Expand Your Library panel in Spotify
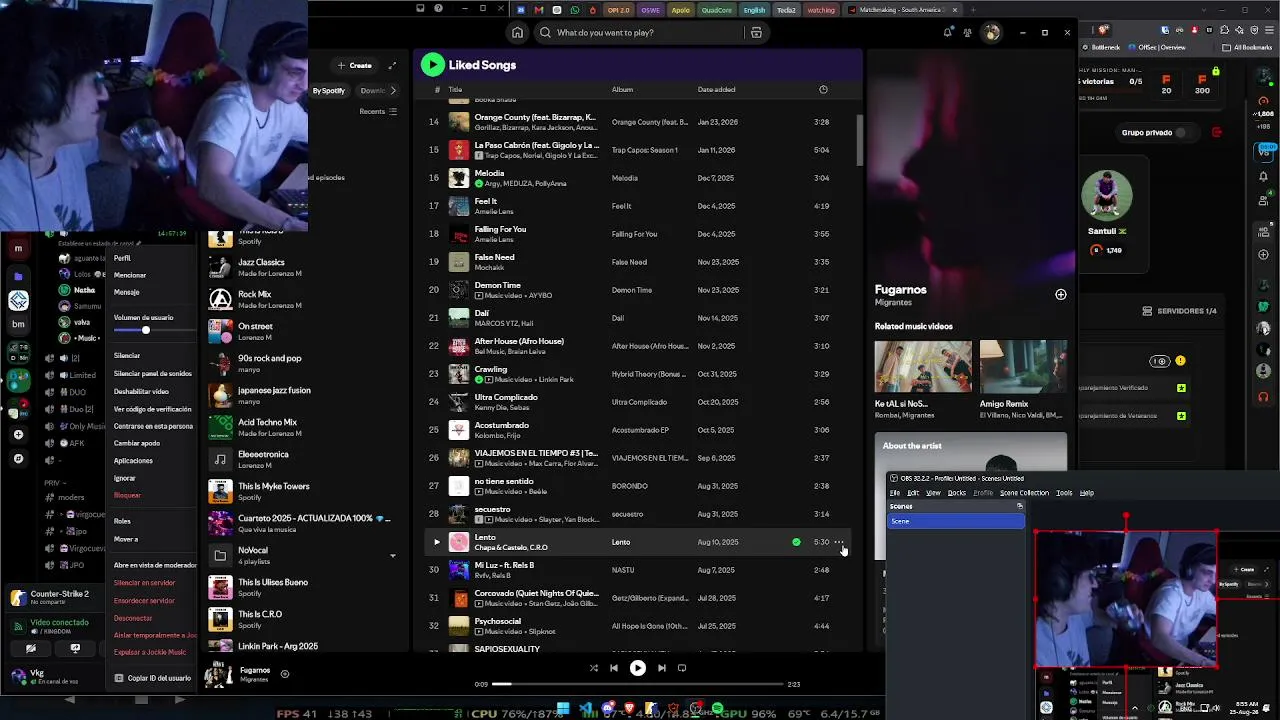The height and width of the screenshot is (720, 1280). pyautogui.click(x=392, y=65)
